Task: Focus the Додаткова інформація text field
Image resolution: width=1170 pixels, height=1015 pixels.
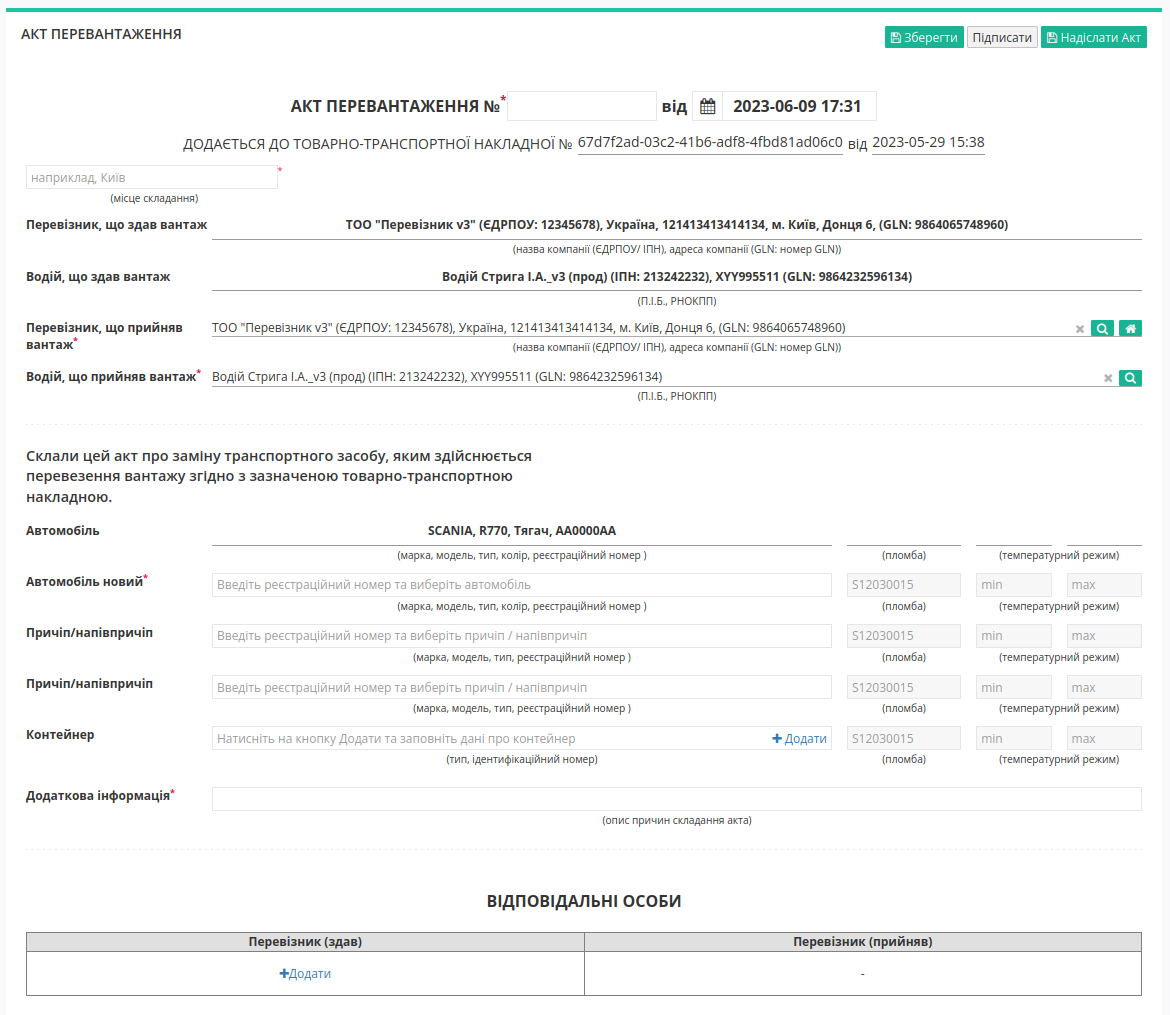Action: [677, 799]
